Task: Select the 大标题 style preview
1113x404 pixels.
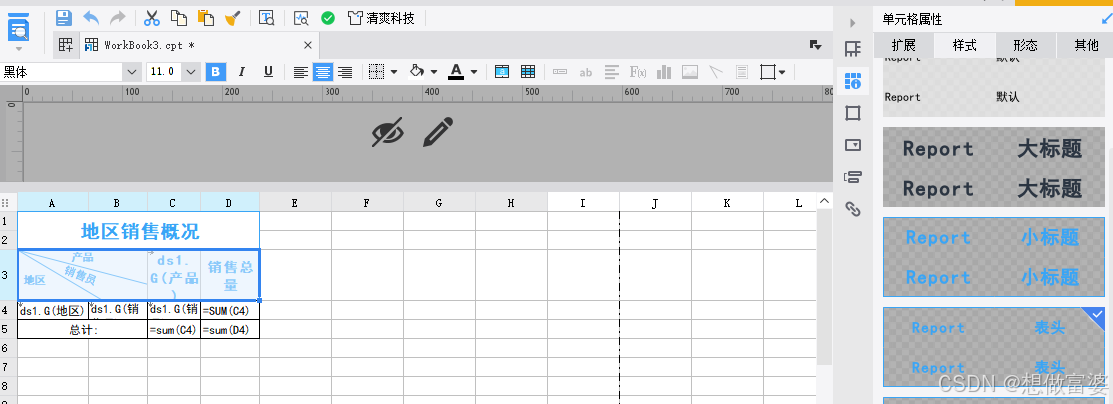Action: [994, 168]
